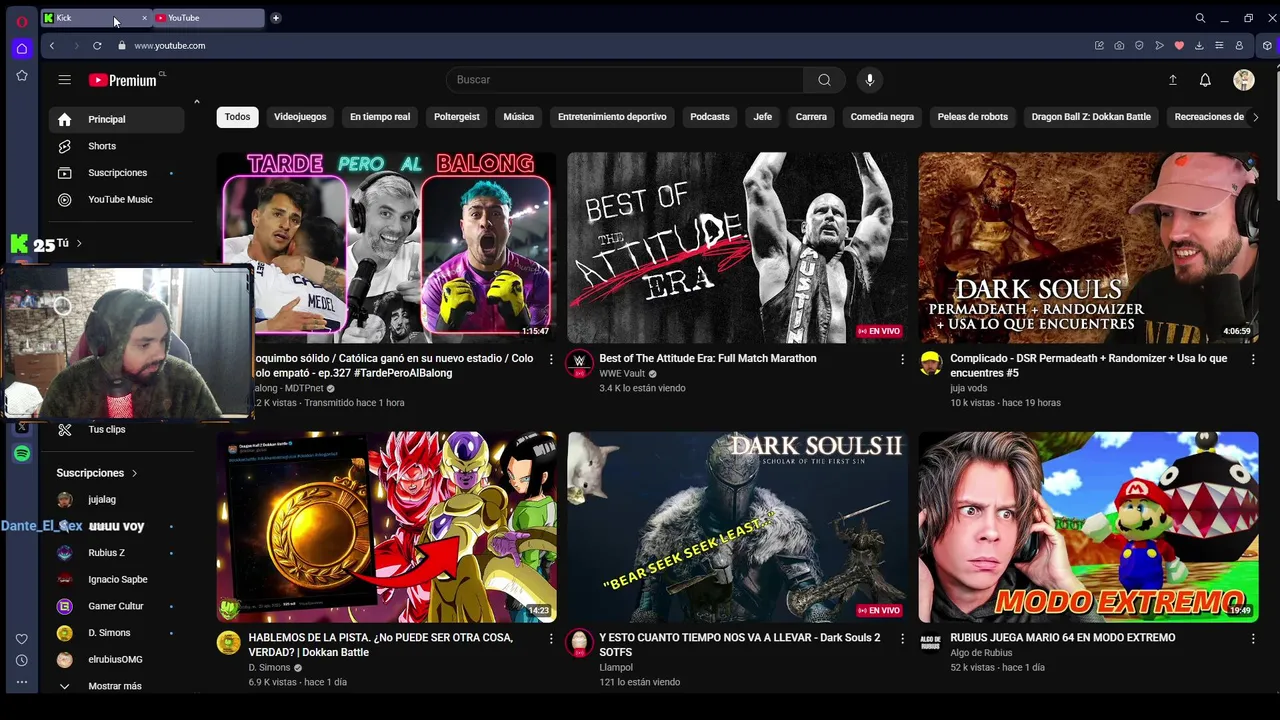
Task: Click Opera tab search magnifier icon
Action: tap(1200, 18)
